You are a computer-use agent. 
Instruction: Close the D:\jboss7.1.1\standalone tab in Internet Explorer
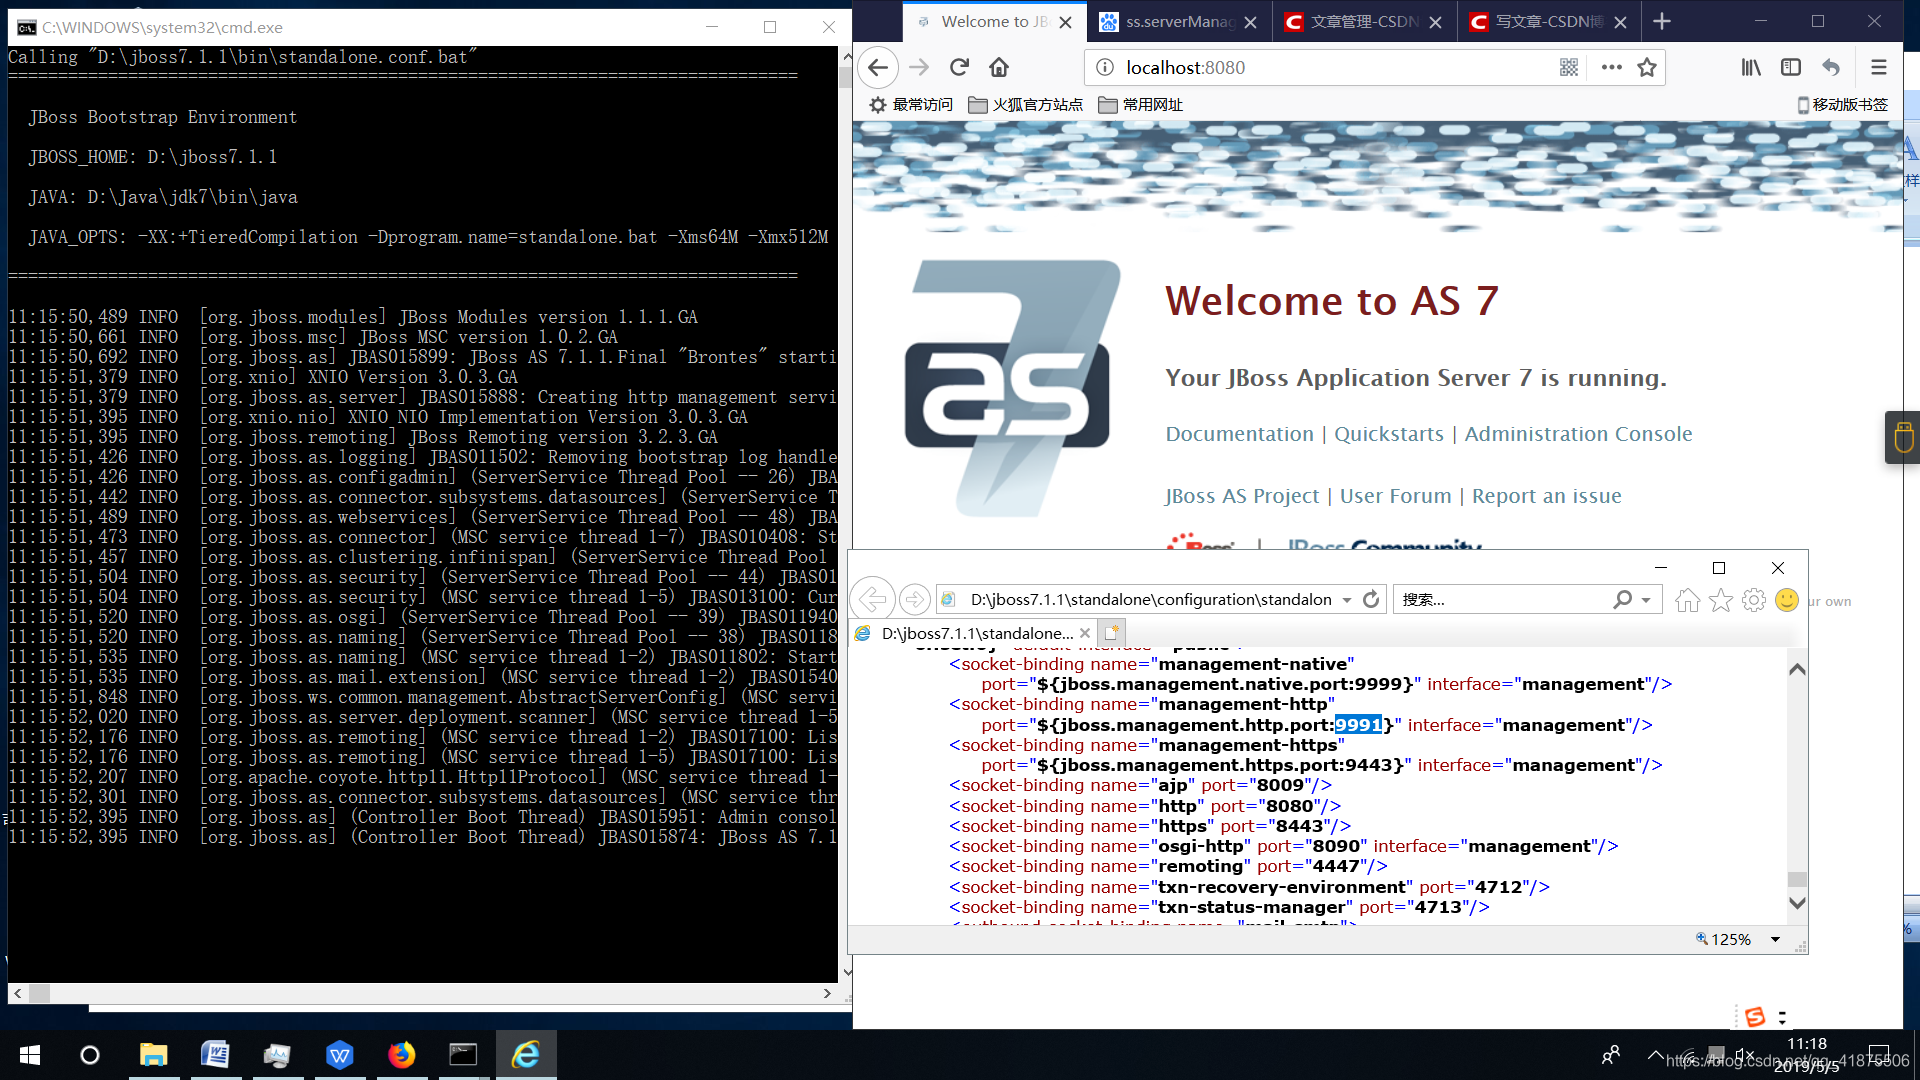tap(1084, 633)
